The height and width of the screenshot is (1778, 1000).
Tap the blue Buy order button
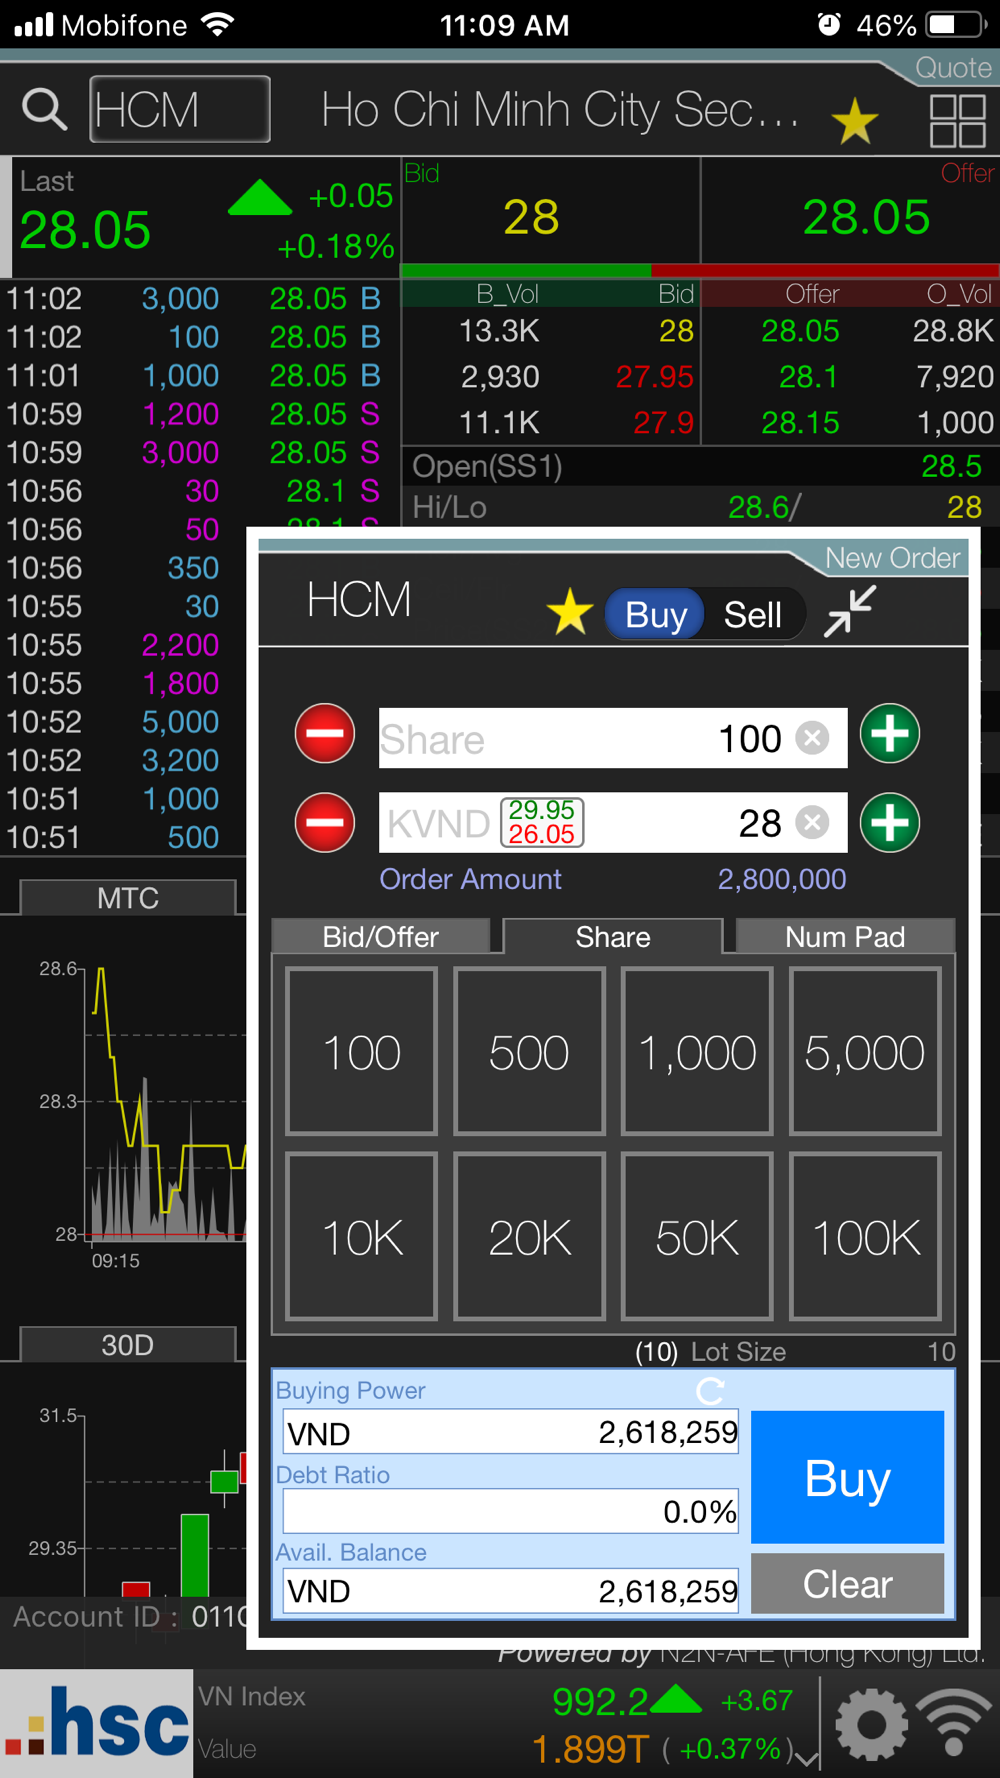point(848,1477)
